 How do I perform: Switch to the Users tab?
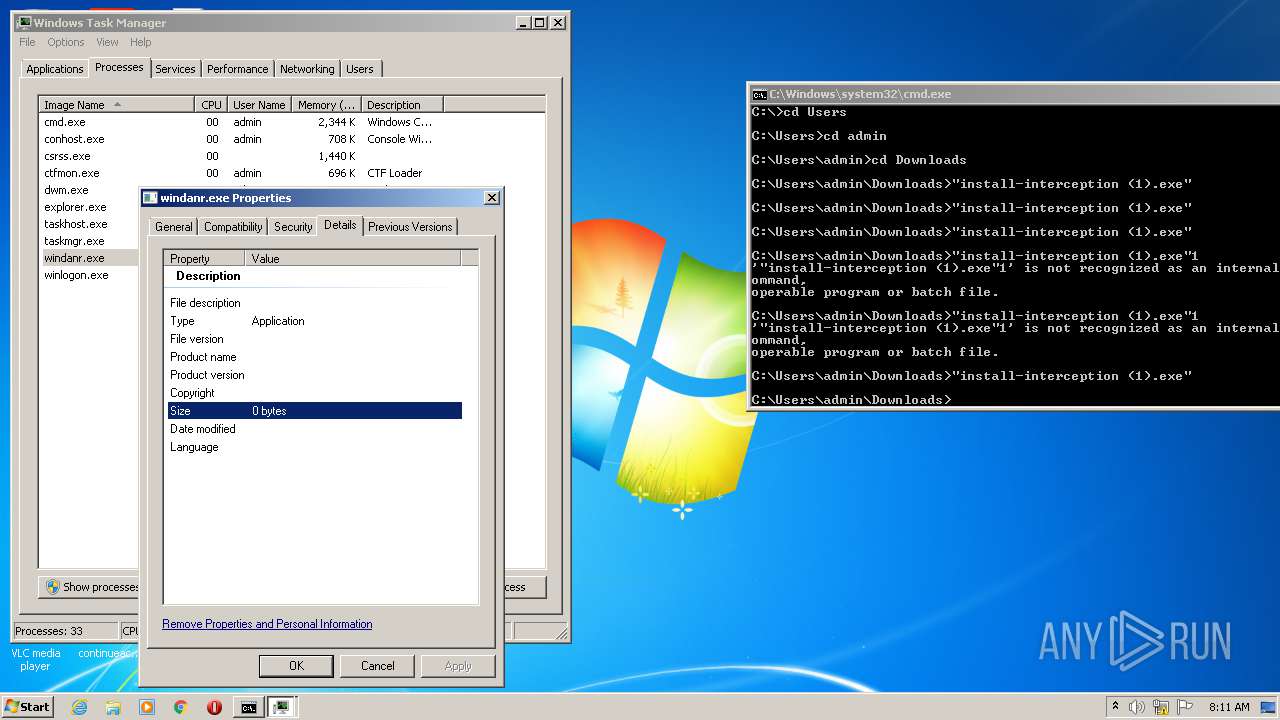(x=360, y=69)
